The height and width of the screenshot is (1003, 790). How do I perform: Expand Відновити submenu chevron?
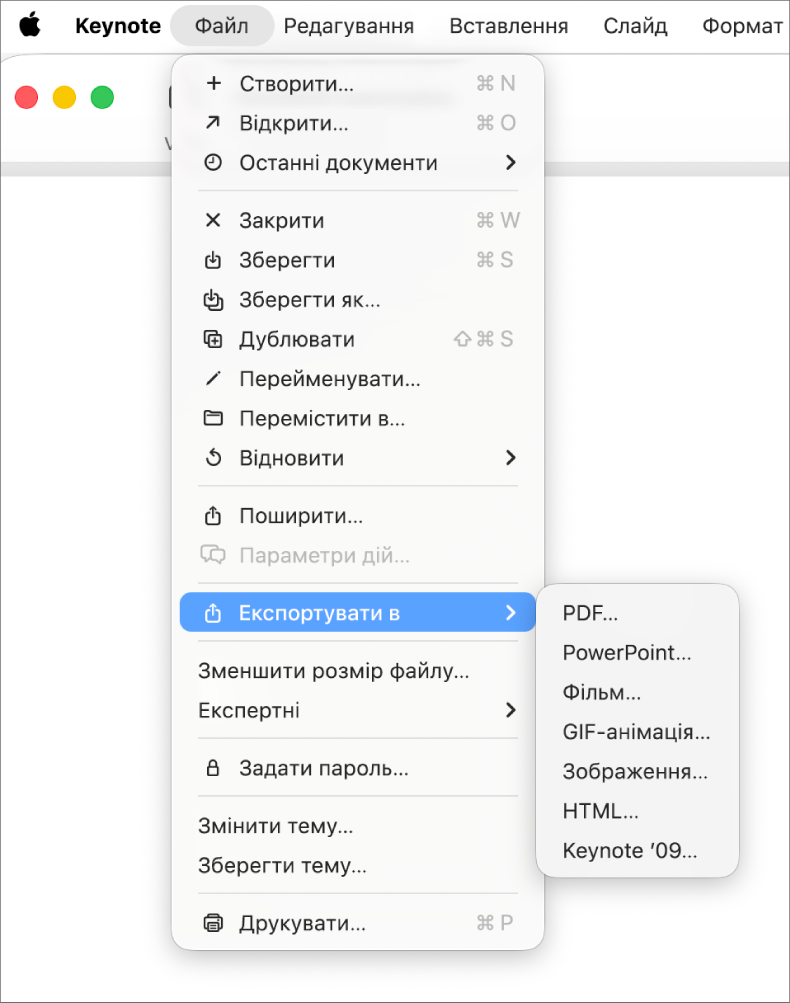coord(510,458)
